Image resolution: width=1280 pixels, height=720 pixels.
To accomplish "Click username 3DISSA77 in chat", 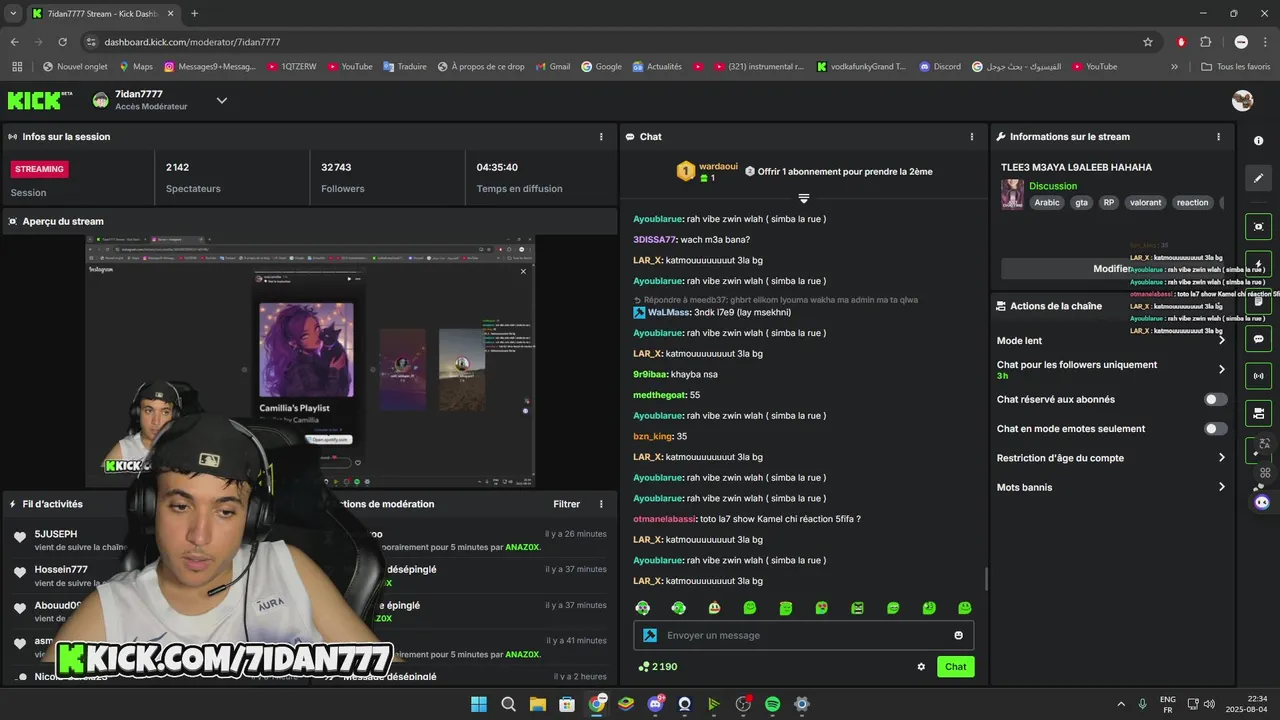I will coord(654,240).
